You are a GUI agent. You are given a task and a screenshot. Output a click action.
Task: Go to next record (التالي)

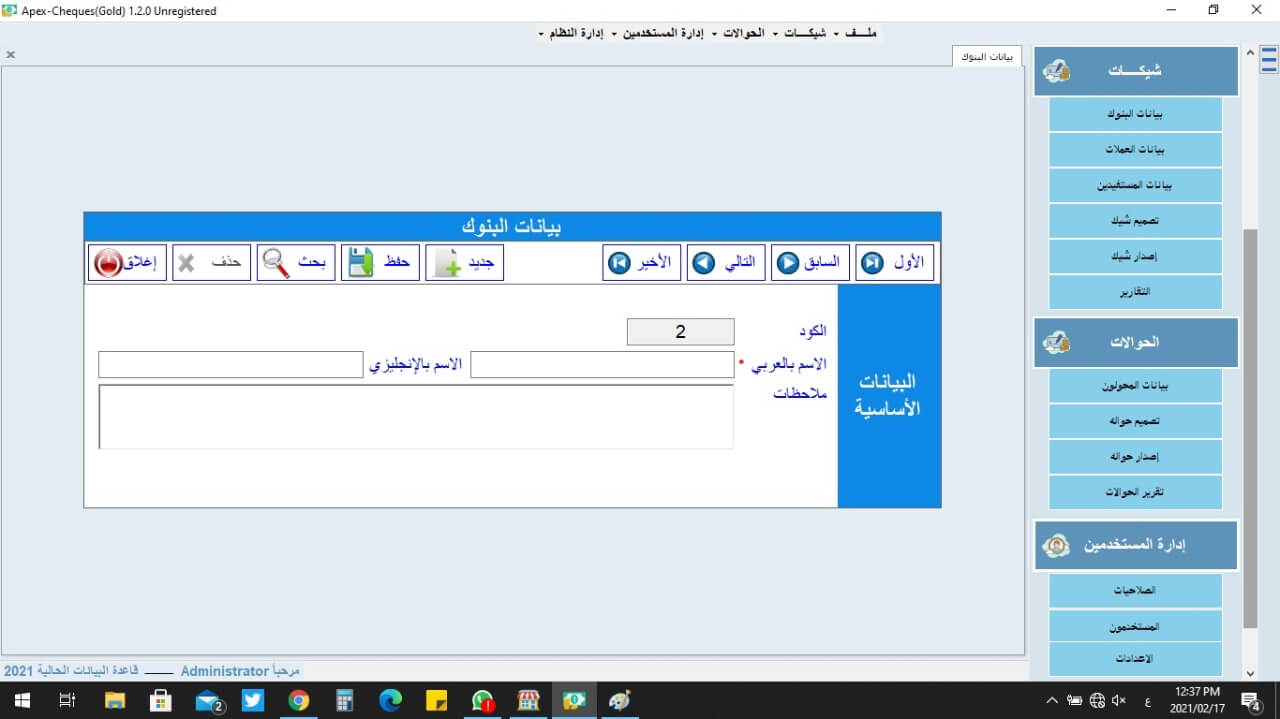(726, 263)
